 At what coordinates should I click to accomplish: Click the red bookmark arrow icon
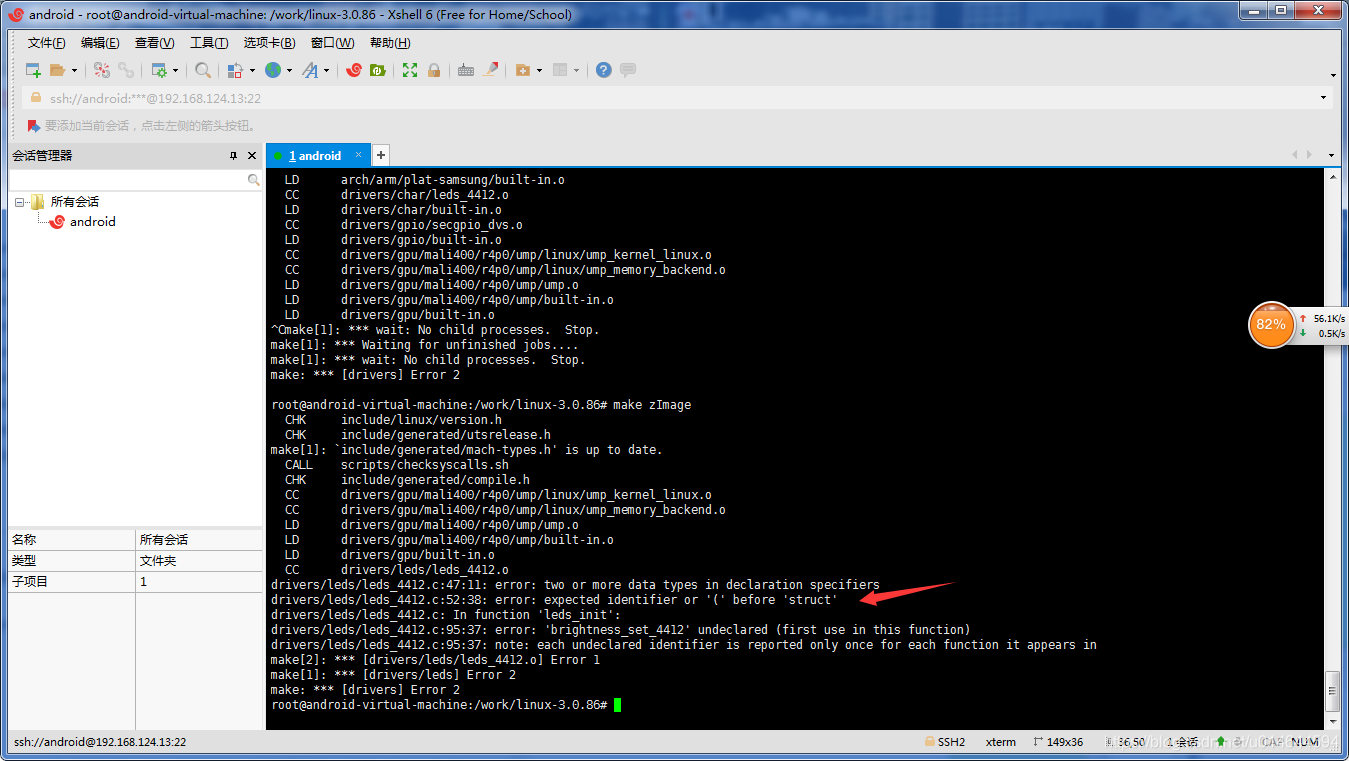pos(34,126)
